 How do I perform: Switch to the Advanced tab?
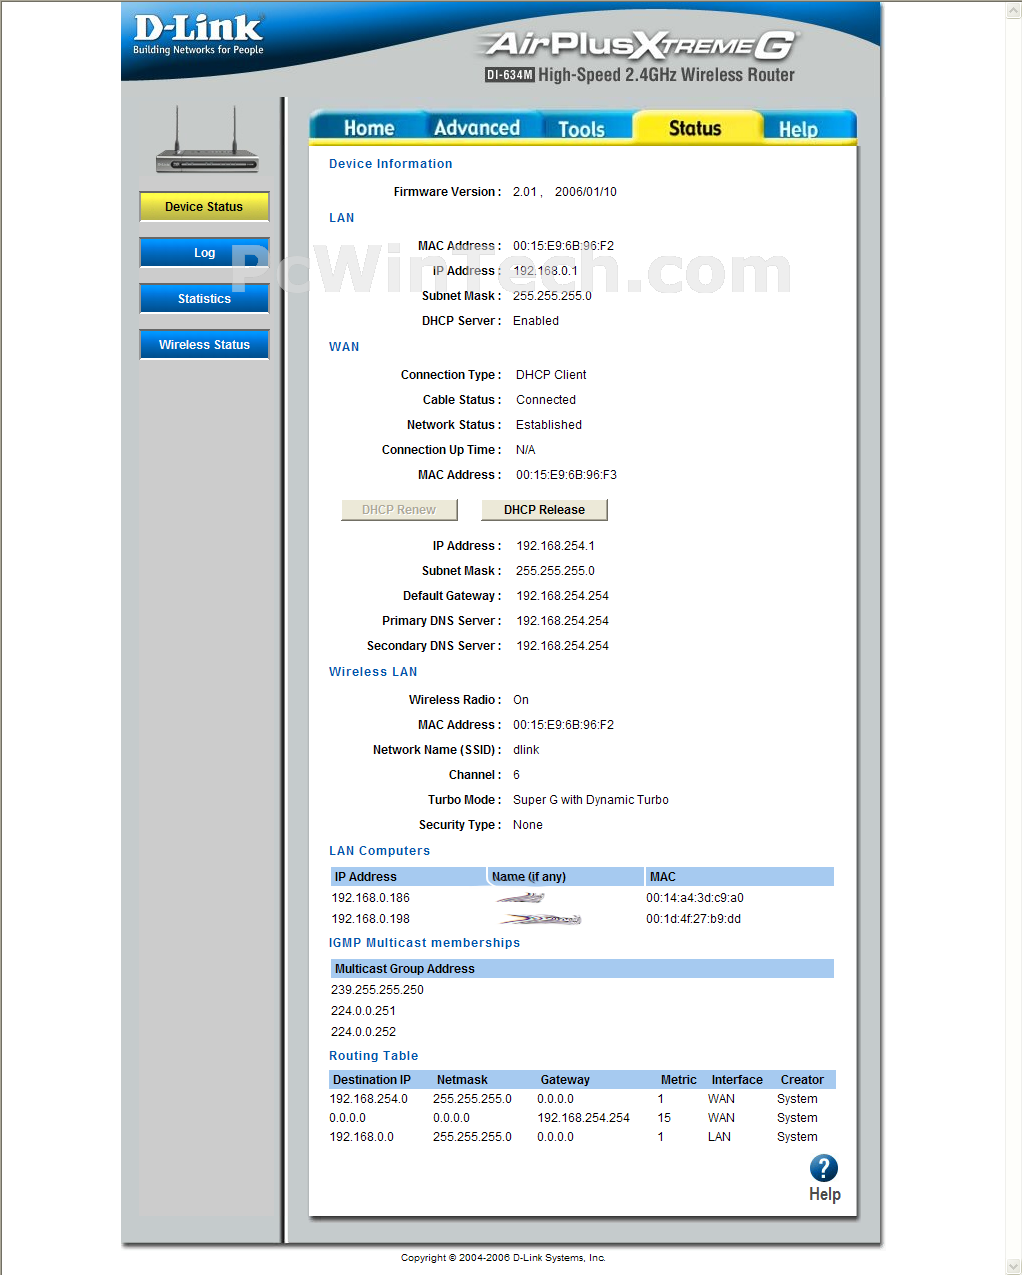click(x=477, y=128)
